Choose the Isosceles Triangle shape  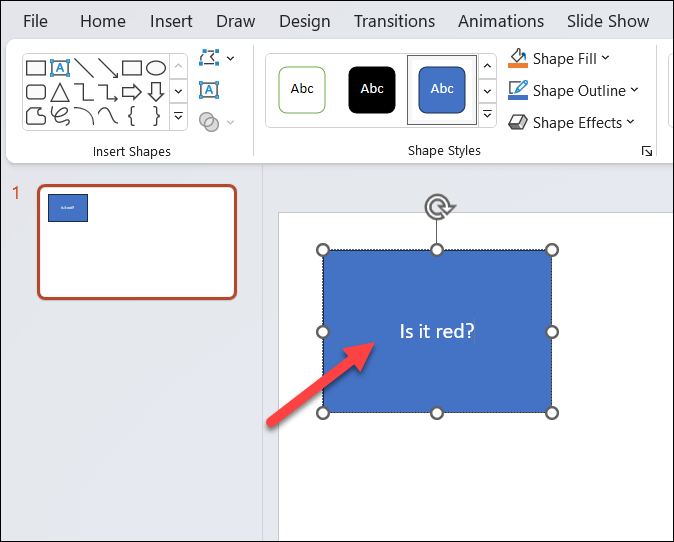[60, 92]
